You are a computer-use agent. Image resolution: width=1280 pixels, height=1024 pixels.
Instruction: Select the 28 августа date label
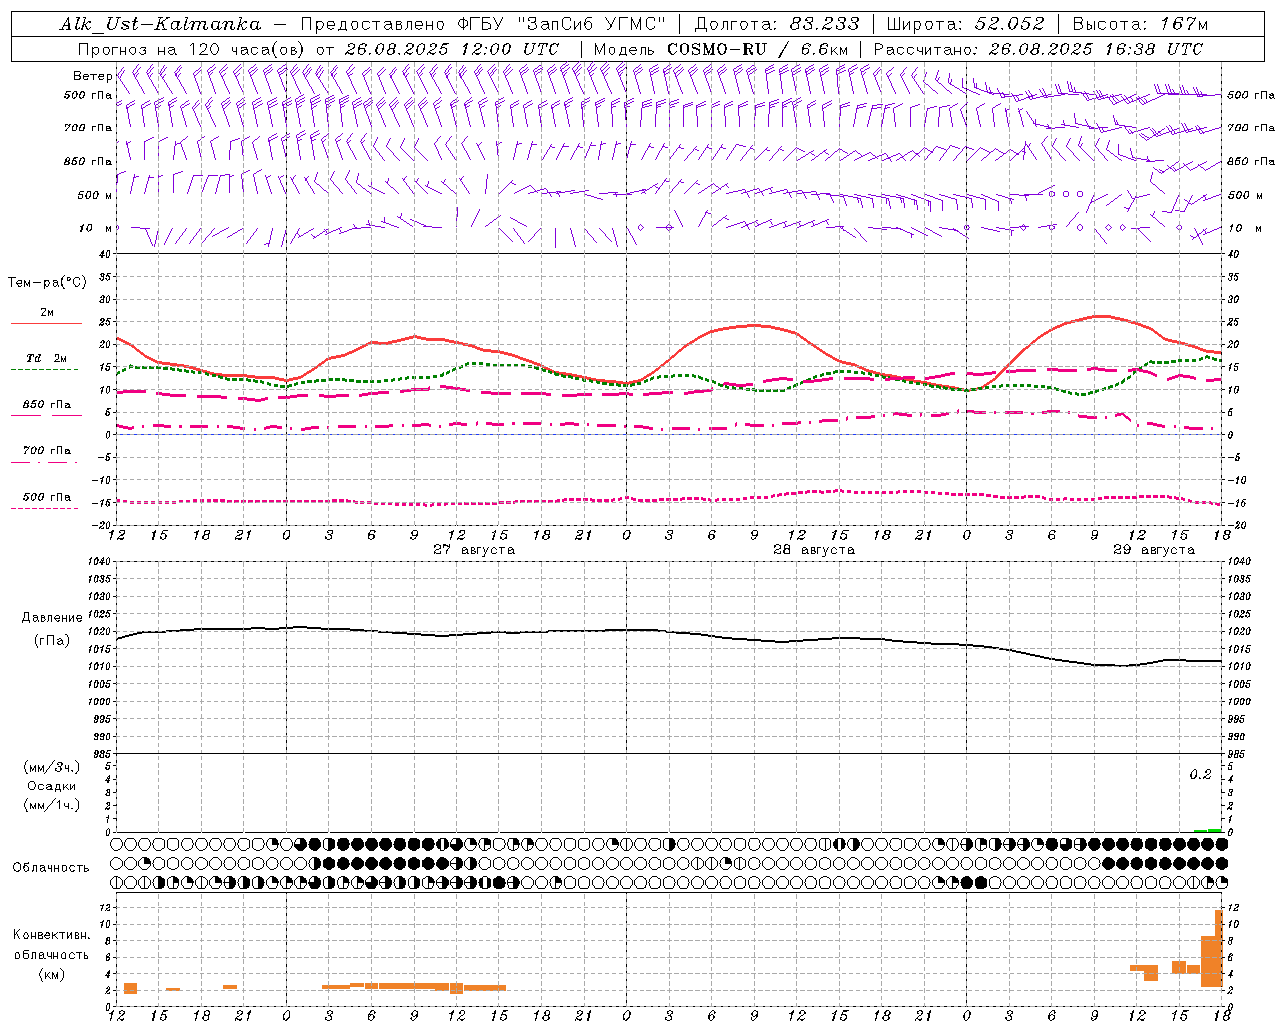(814, 550)
